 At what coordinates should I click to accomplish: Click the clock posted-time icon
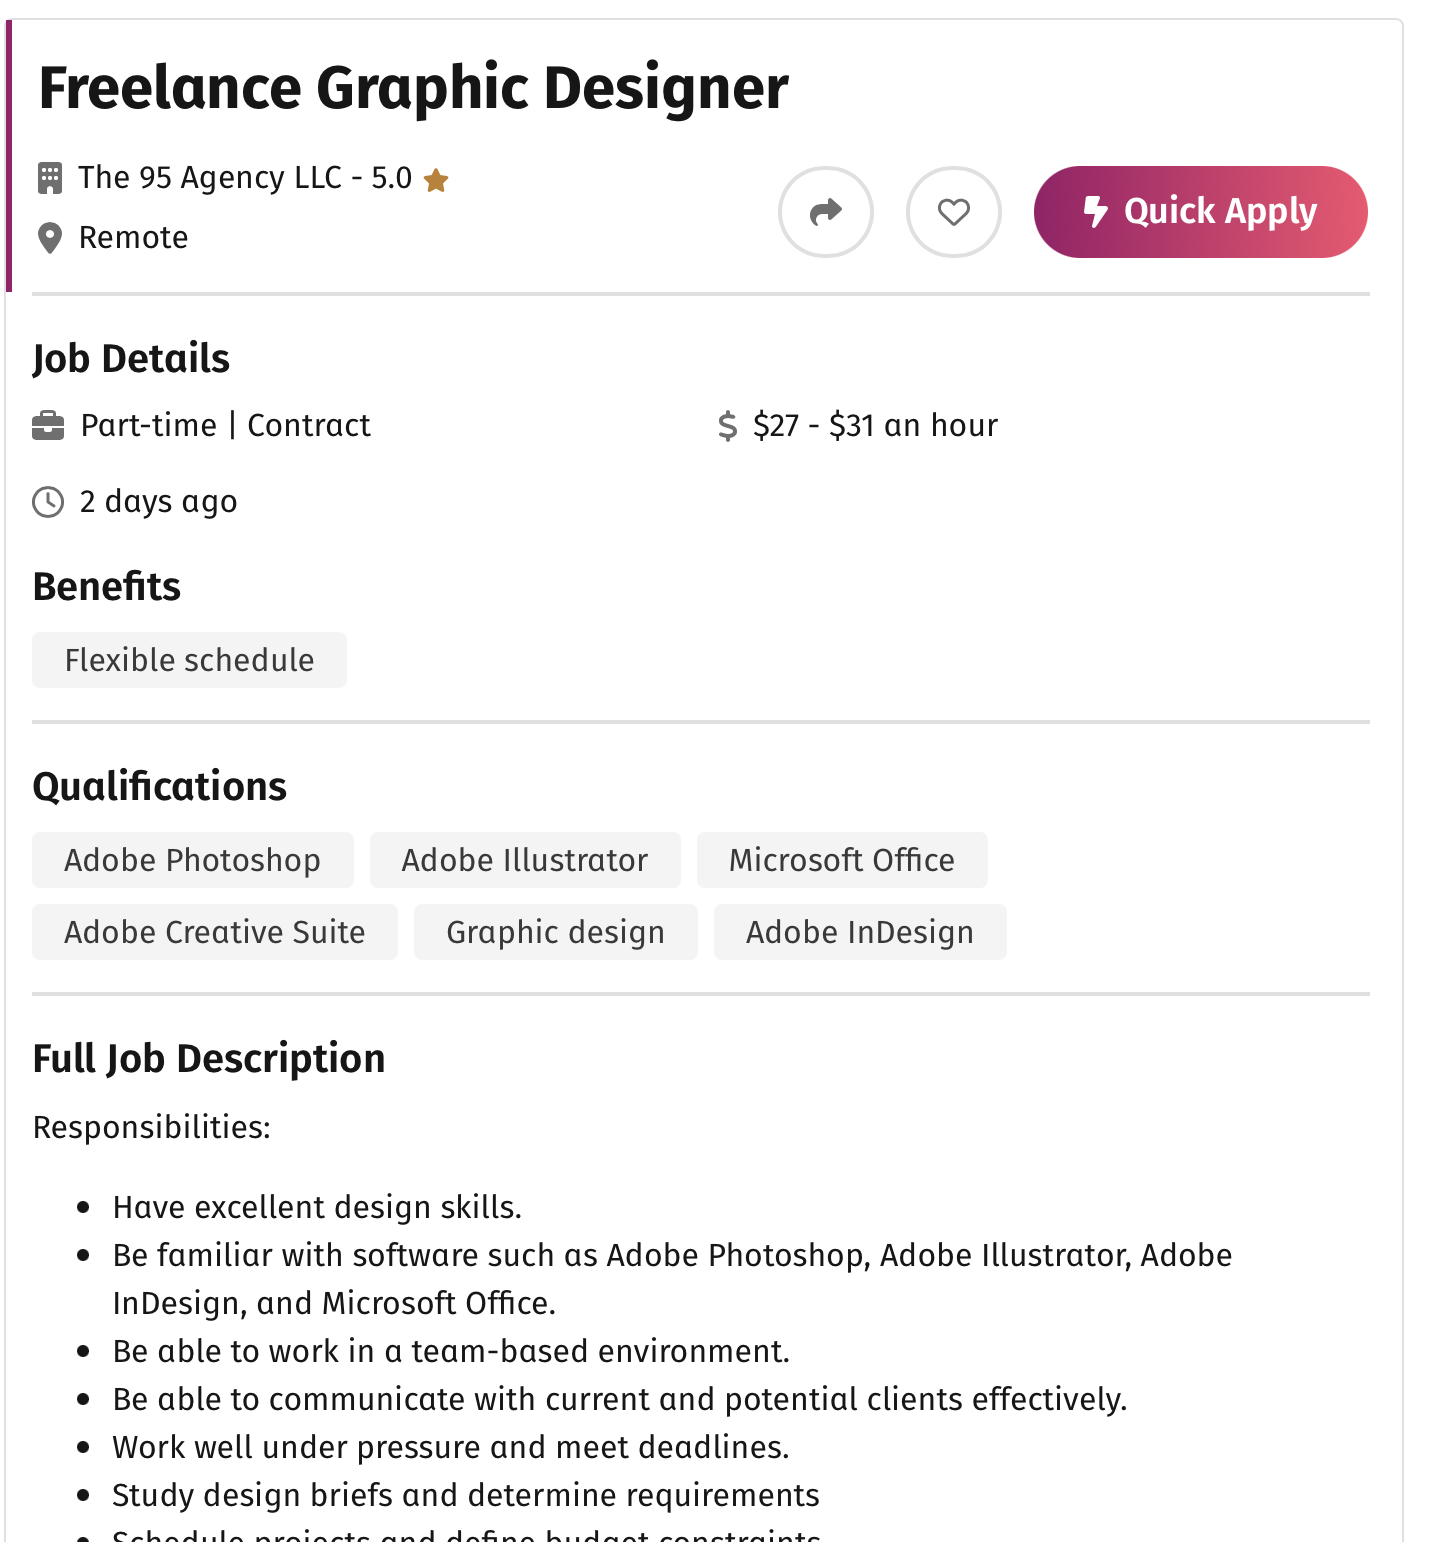(x=48, y=501)
